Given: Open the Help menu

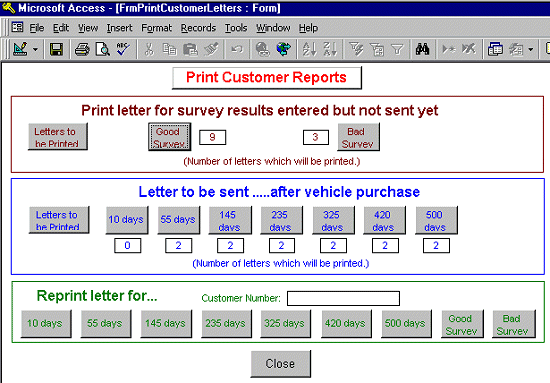Looking at the screenshot, I should click(308, 28).
